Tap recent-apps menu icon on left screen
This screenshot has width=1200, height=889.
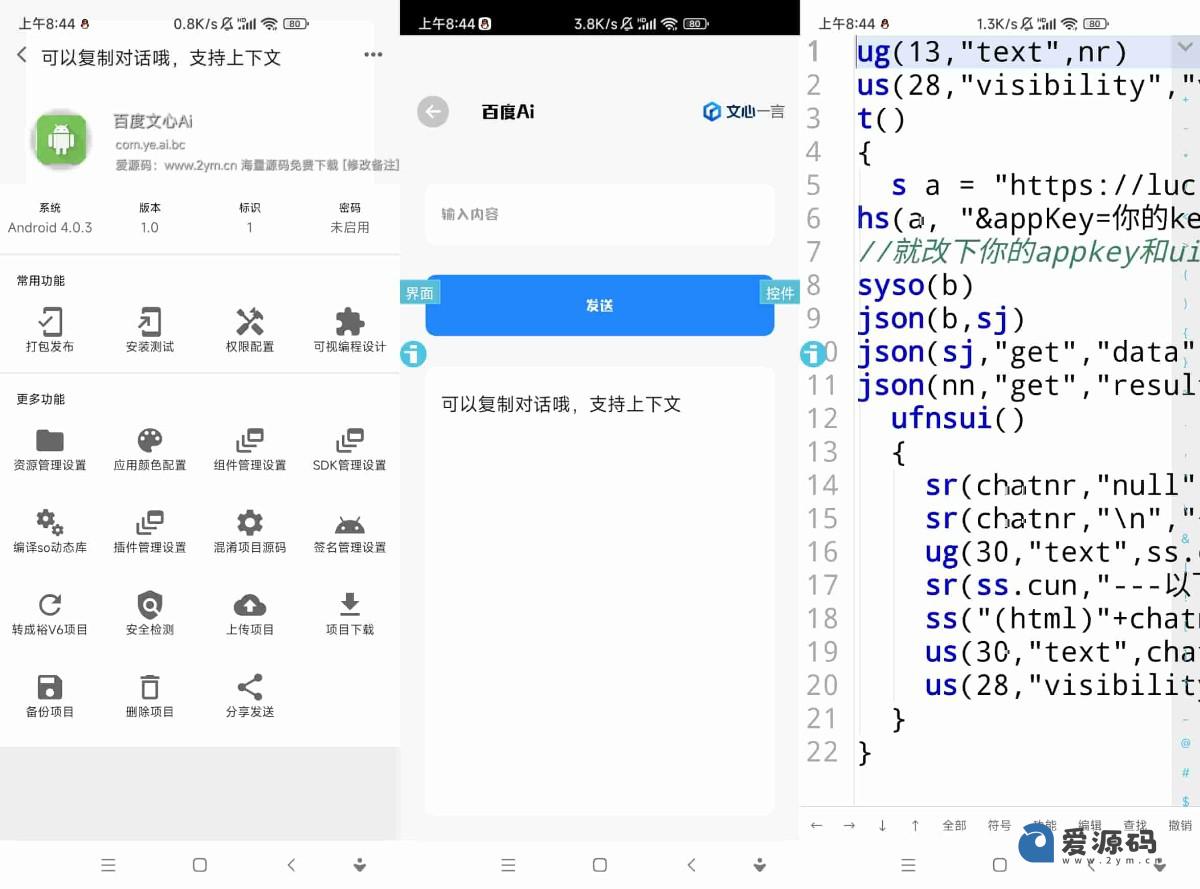(109, 865)
